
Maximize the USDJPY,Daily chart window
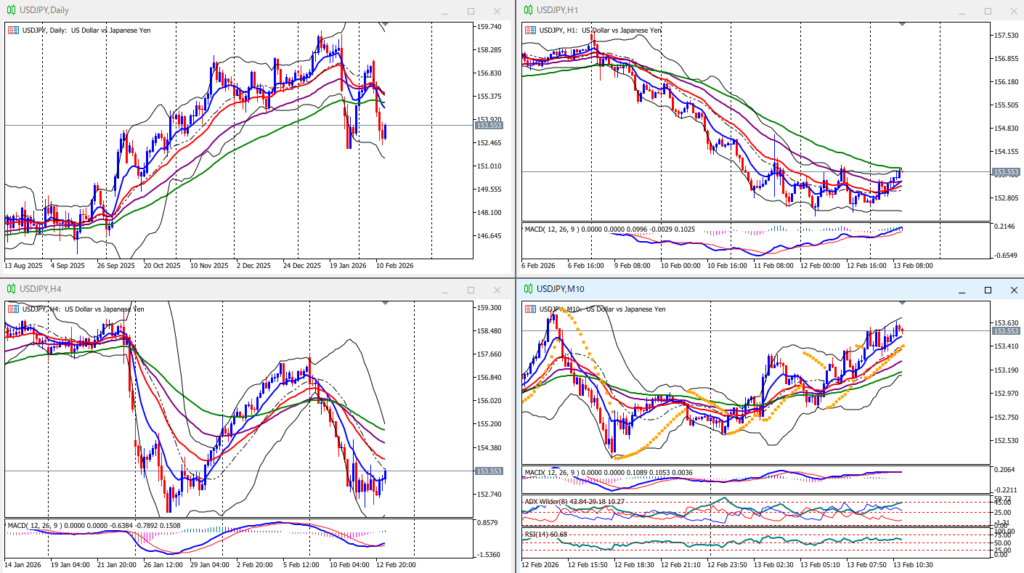(x=471, y=11)
